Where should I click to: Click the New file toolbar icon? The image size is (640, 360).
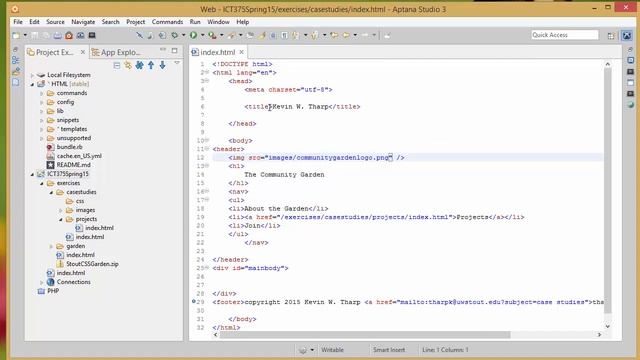[16, 36]
